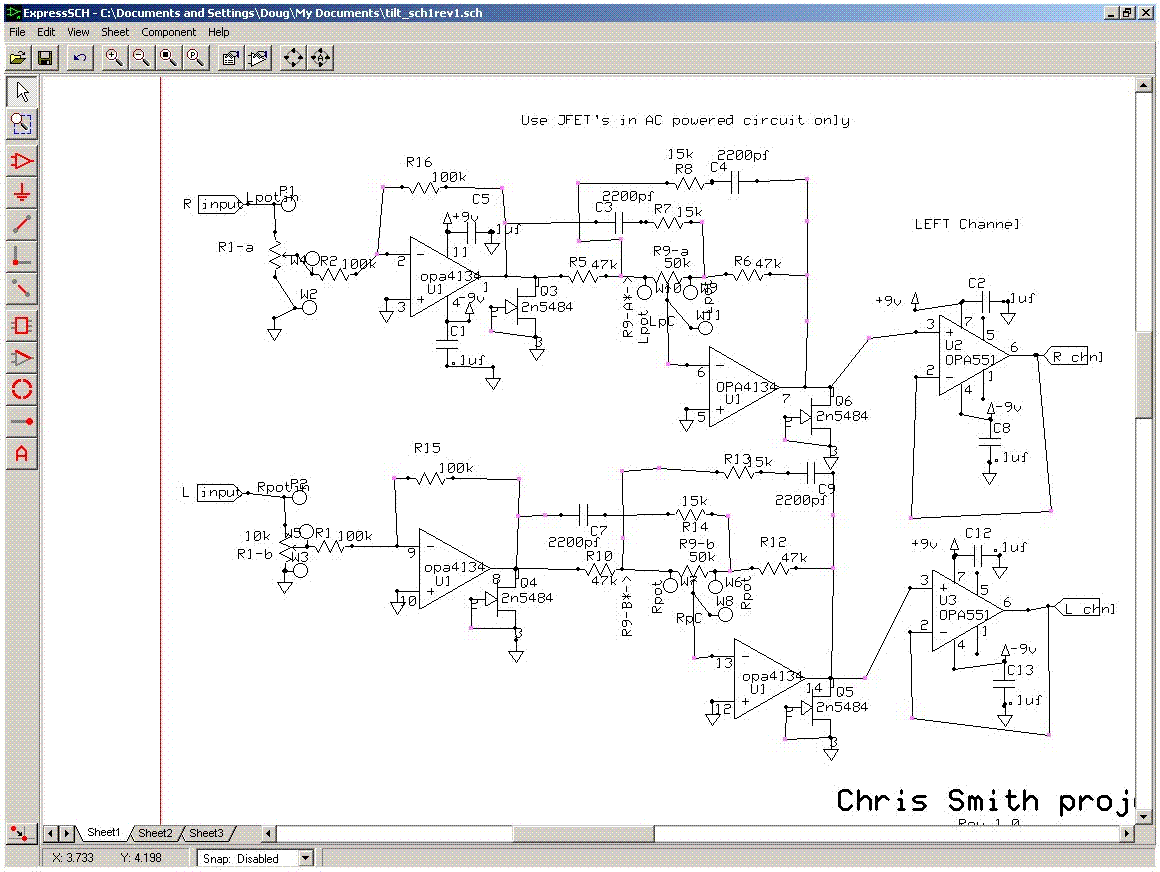Undo the last action
1160x872 pixels.
[80, 58]
